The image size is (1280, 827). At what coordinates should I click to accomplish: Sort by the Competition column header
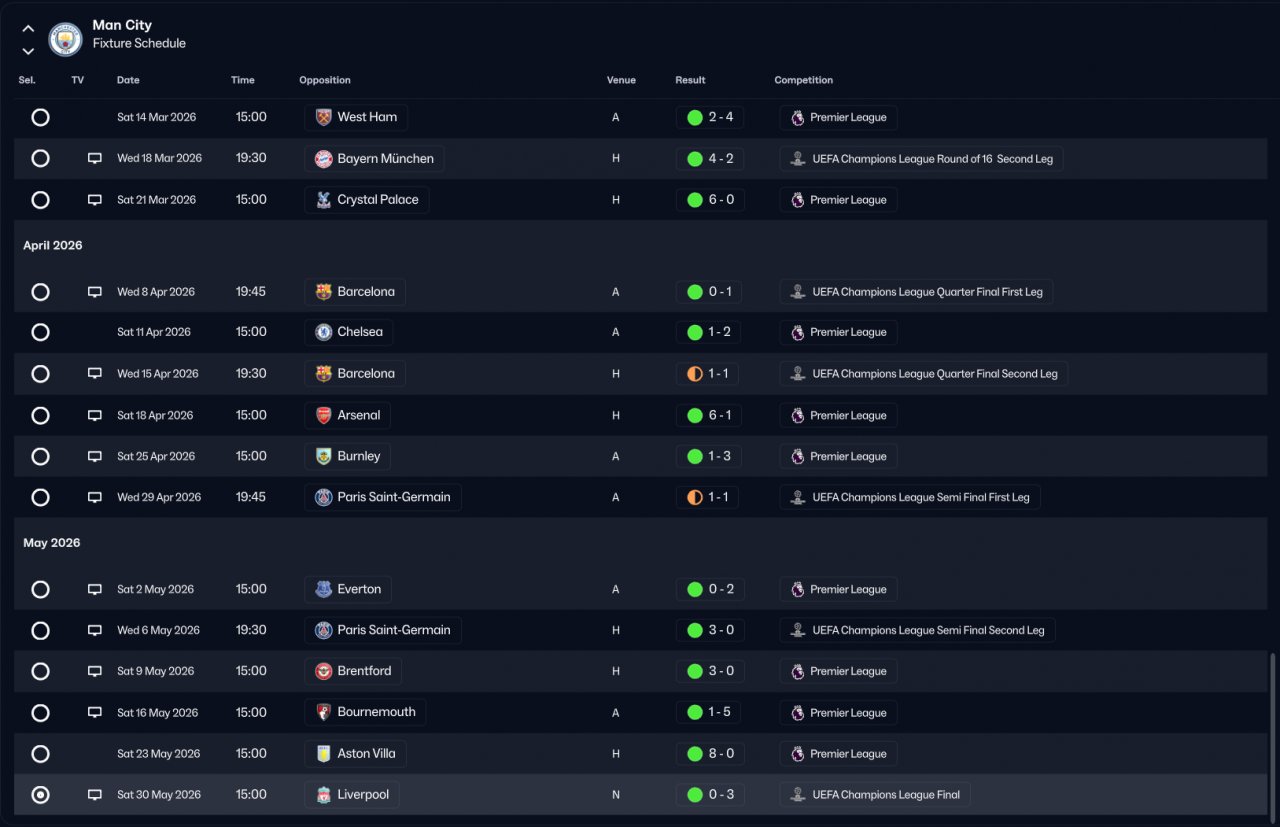[x=804, y=80]
